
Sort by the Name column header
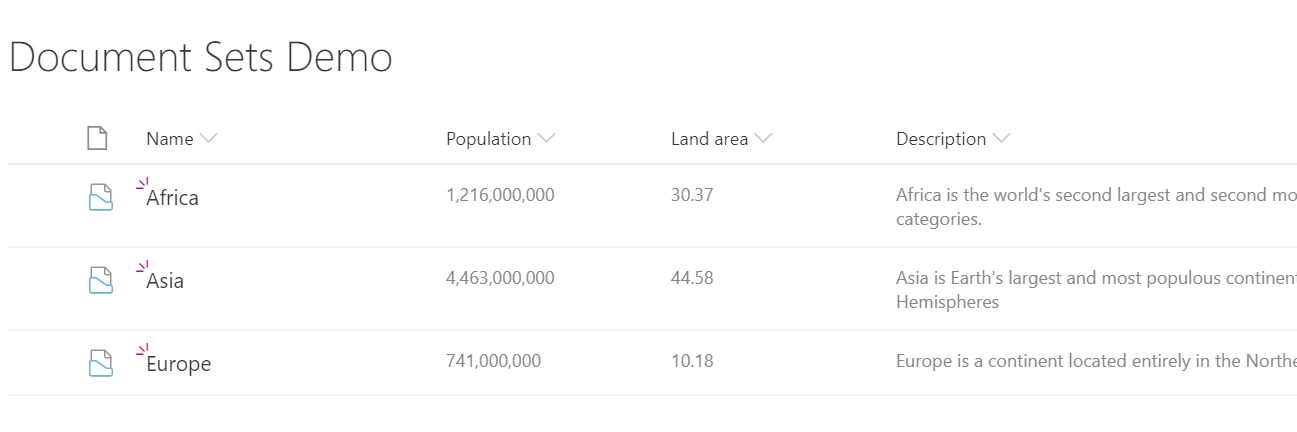pos(170,139)
